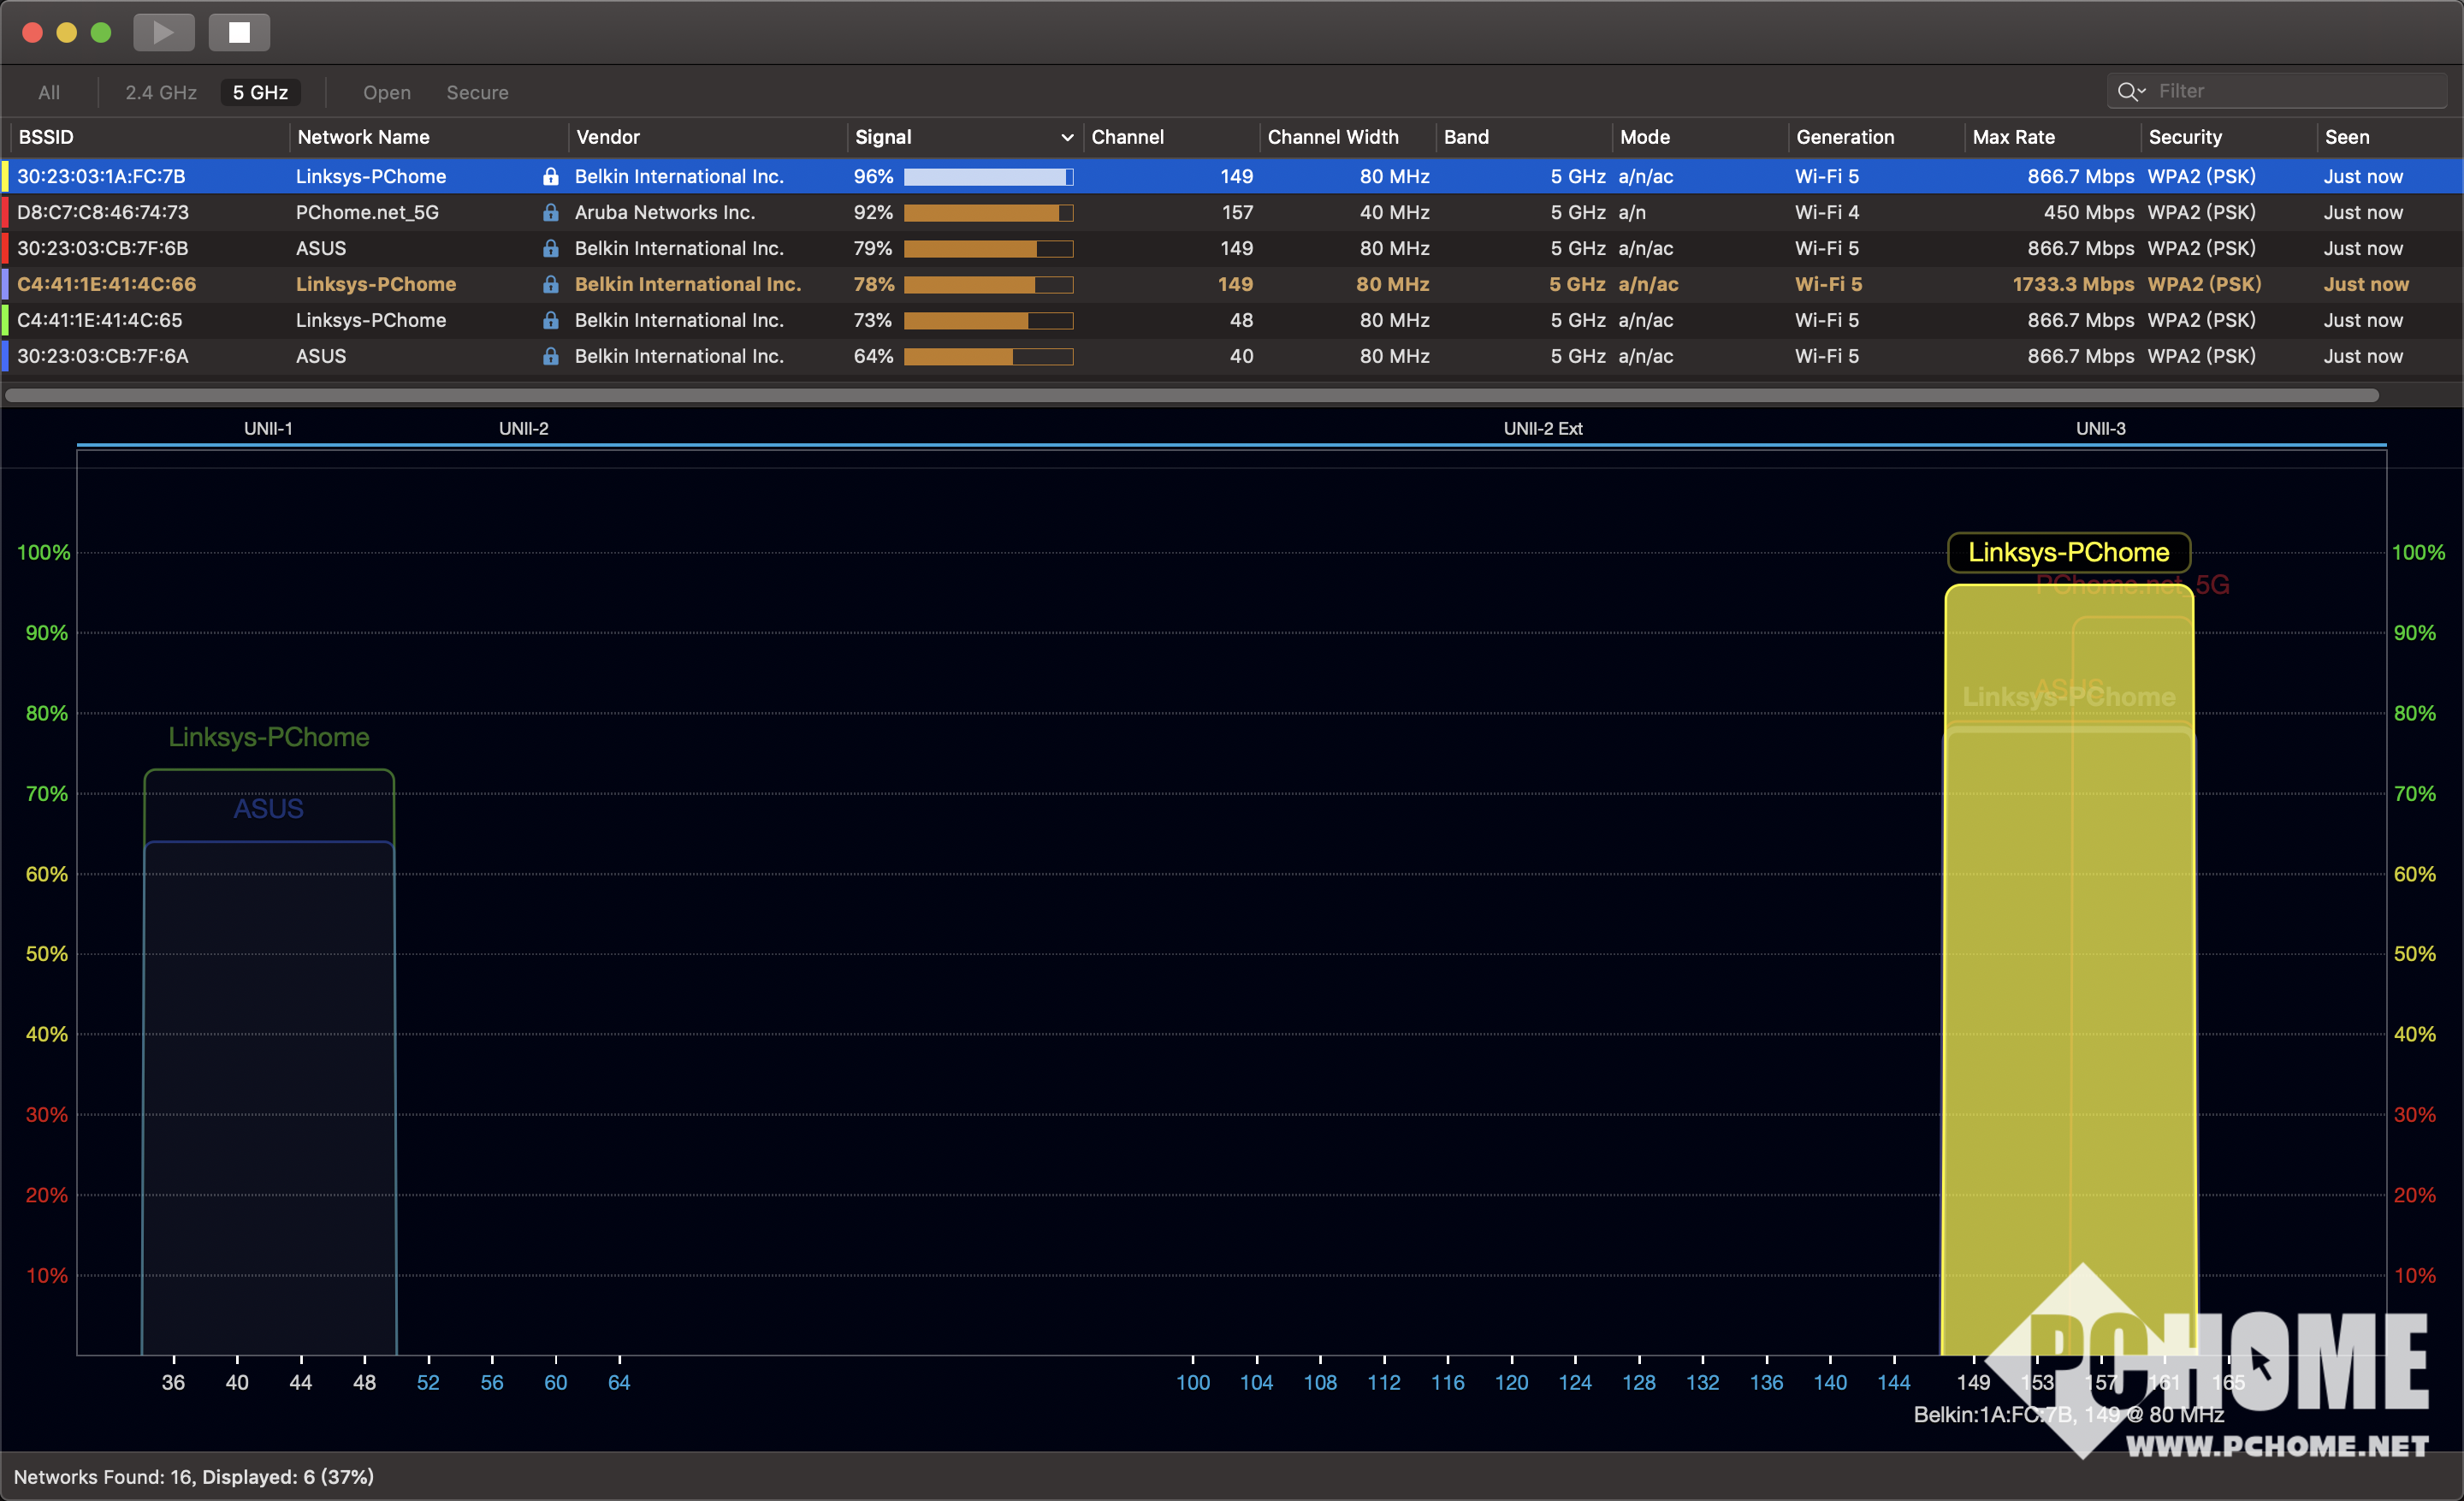This screenshot has height=1501, width=2464.
Task: Select the 5 GHz band filter
Action: 261,92
